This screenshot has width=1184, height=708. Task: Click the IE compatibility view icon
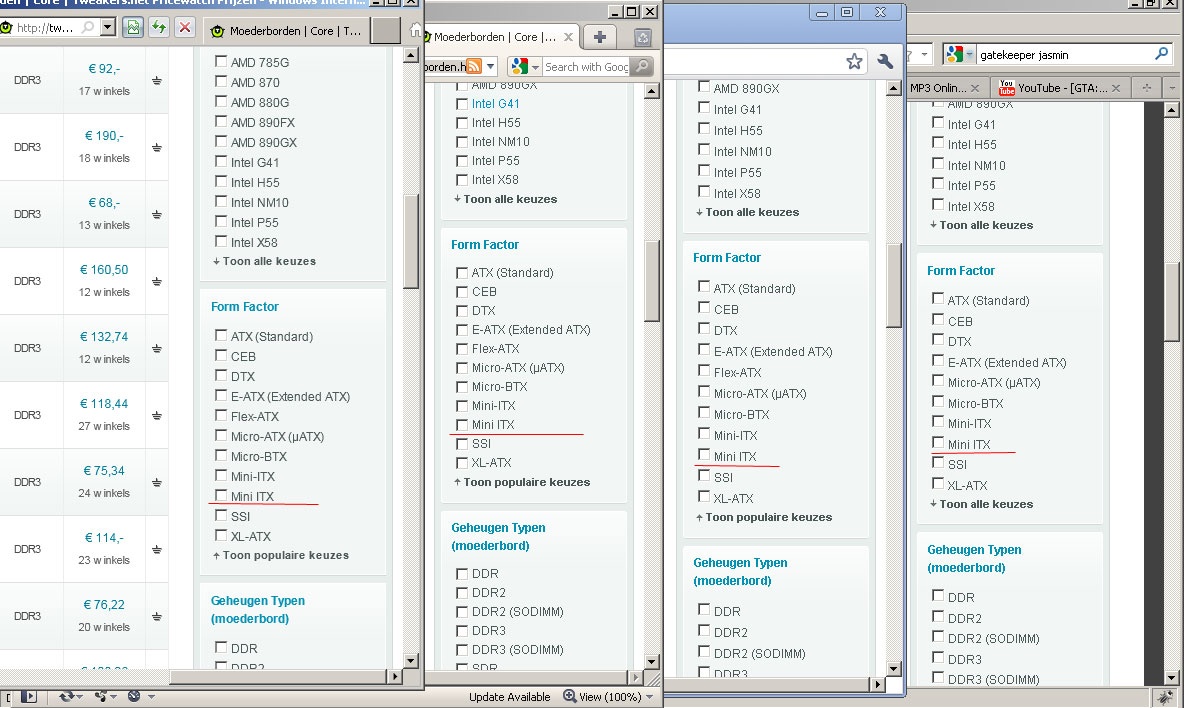[132, 27]
